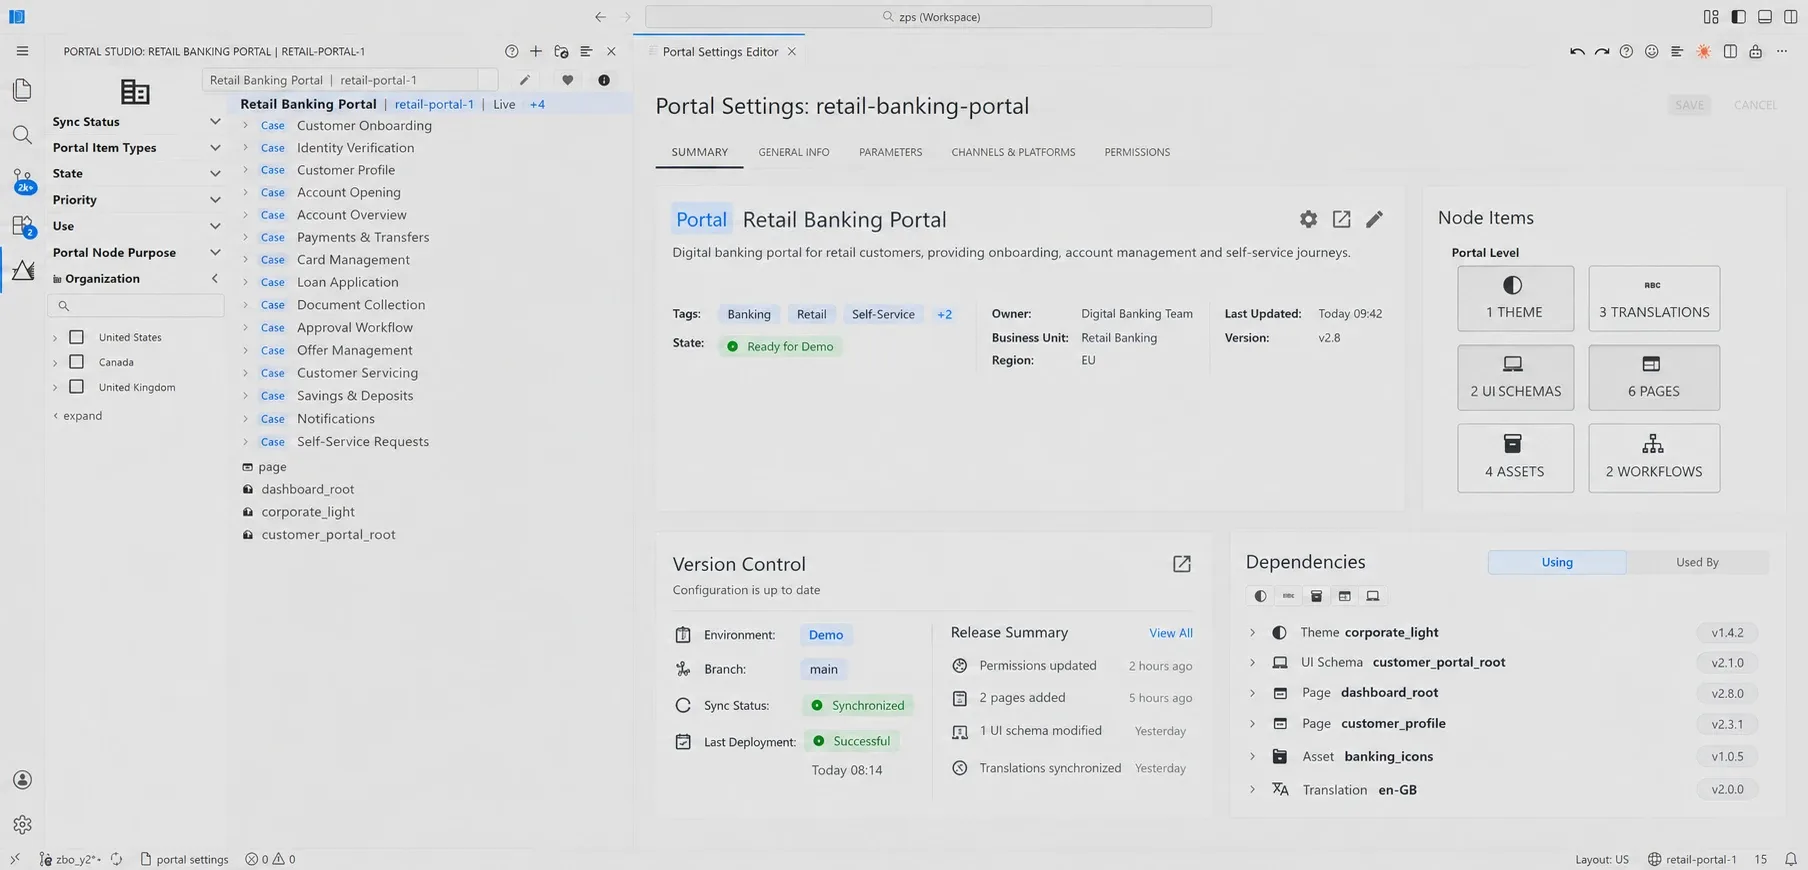Click the 2 Workflows tile
1808x870 pixels.
[1654, 458]
